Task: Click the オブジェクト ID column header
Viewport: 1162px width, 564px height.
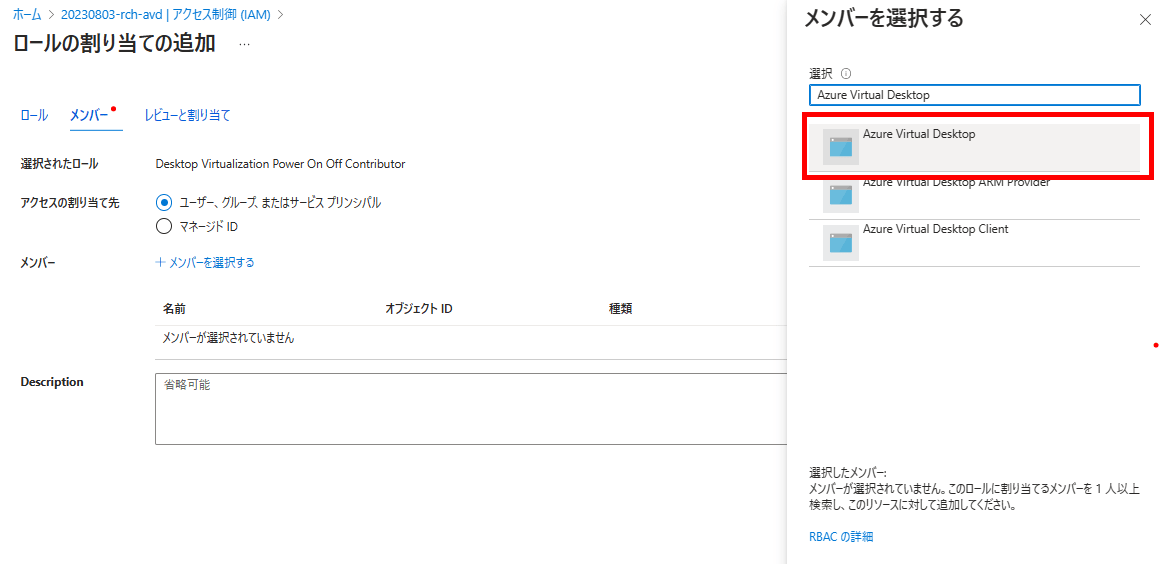Action: (419, 308)
